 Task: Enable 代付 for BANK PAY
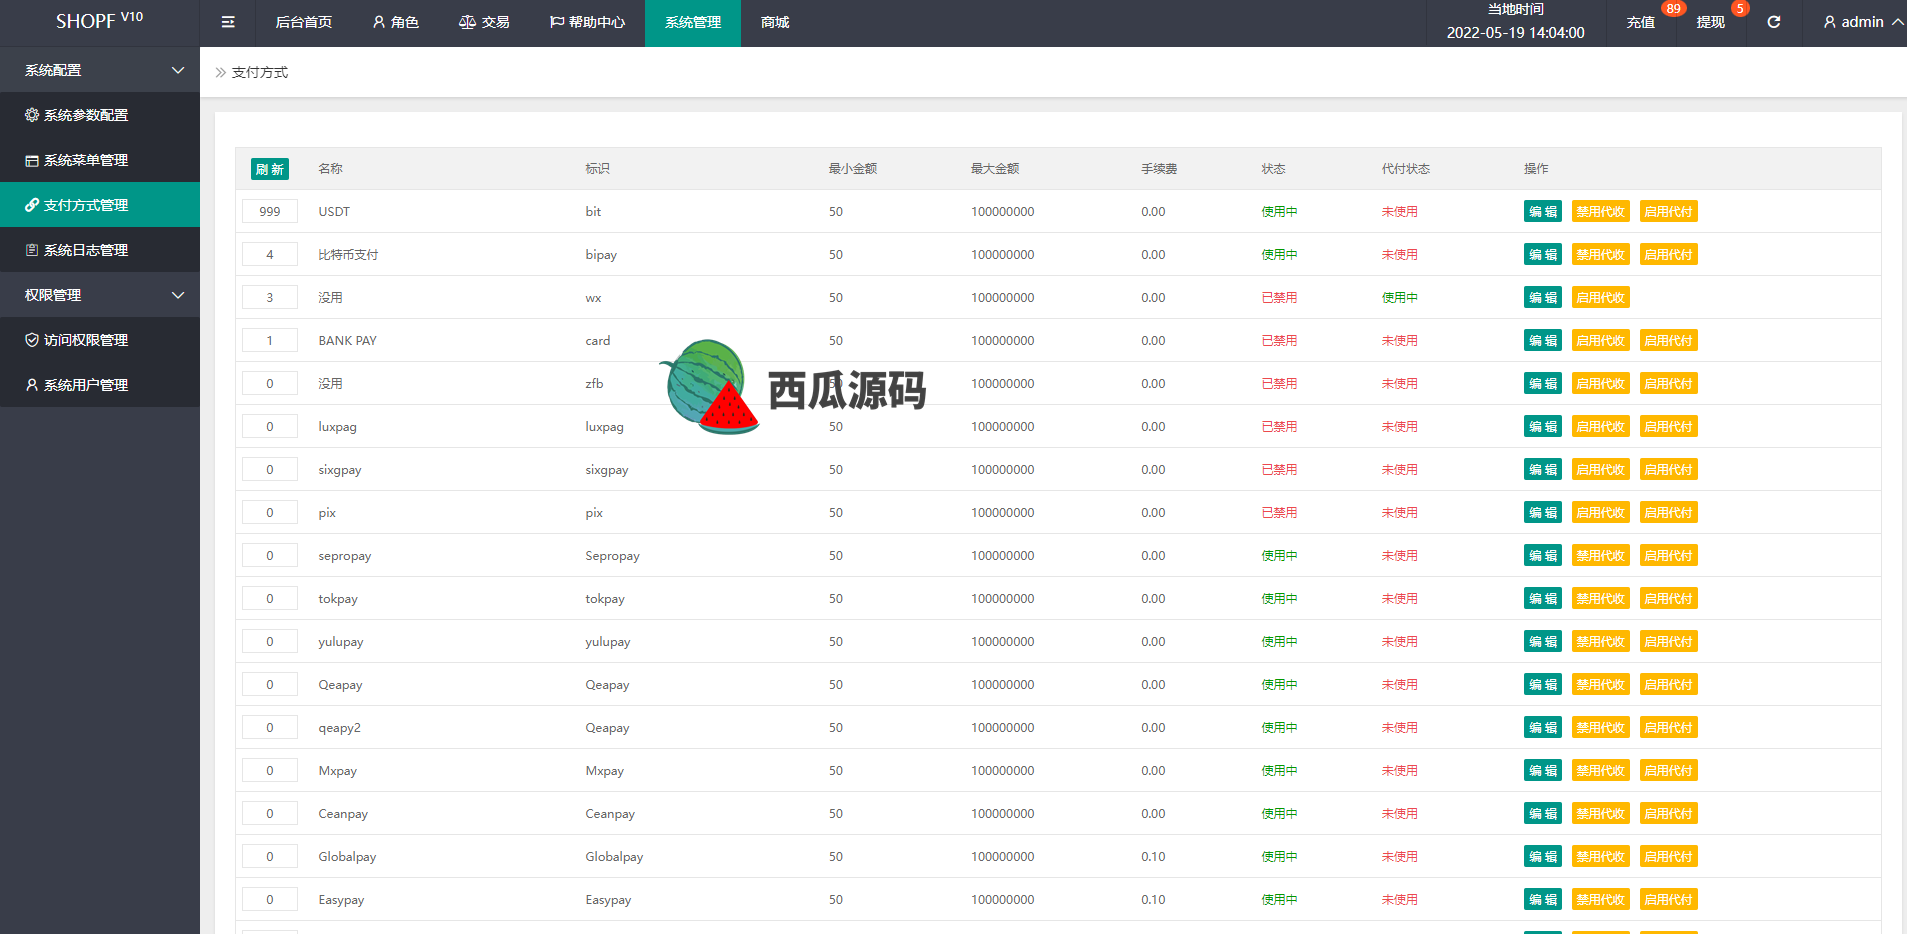(x=1669, y=341)
